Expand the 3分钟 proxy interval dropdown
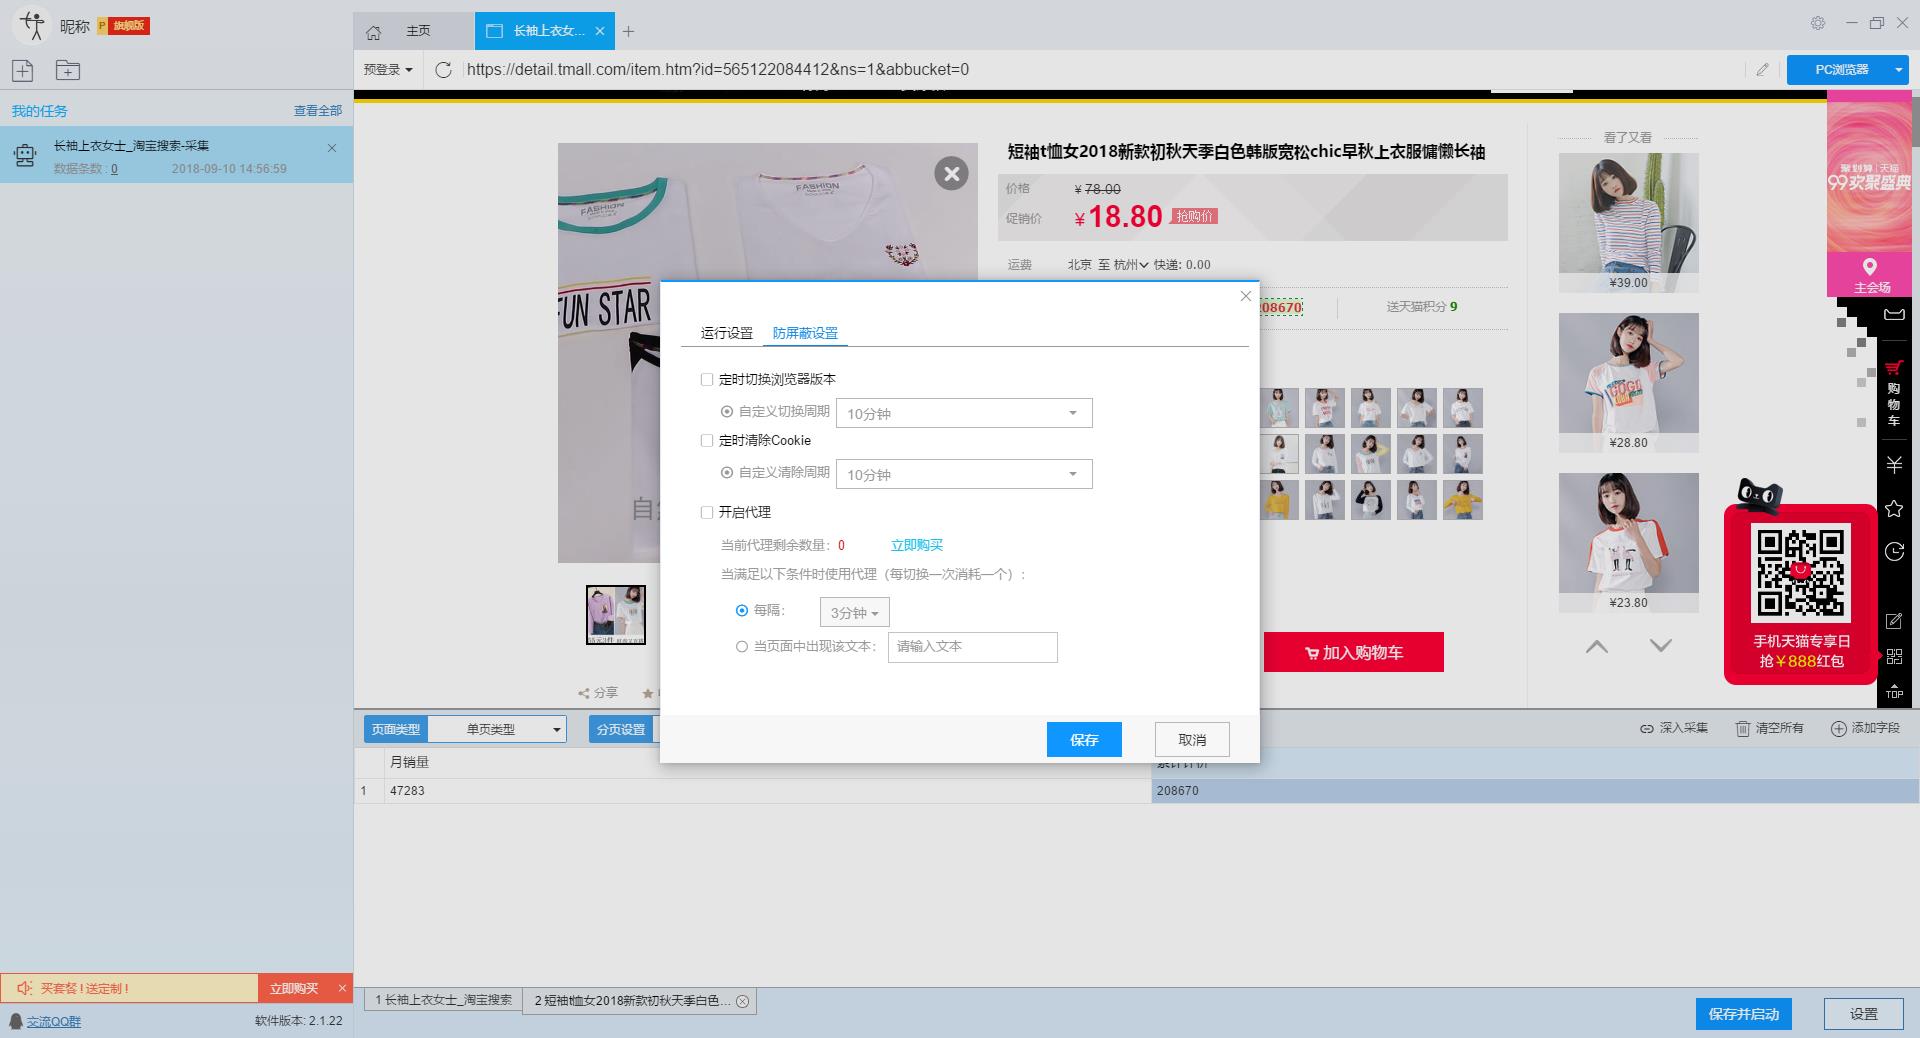The width and height of the screenshot is (1920, 1038). tap(854, 613)
